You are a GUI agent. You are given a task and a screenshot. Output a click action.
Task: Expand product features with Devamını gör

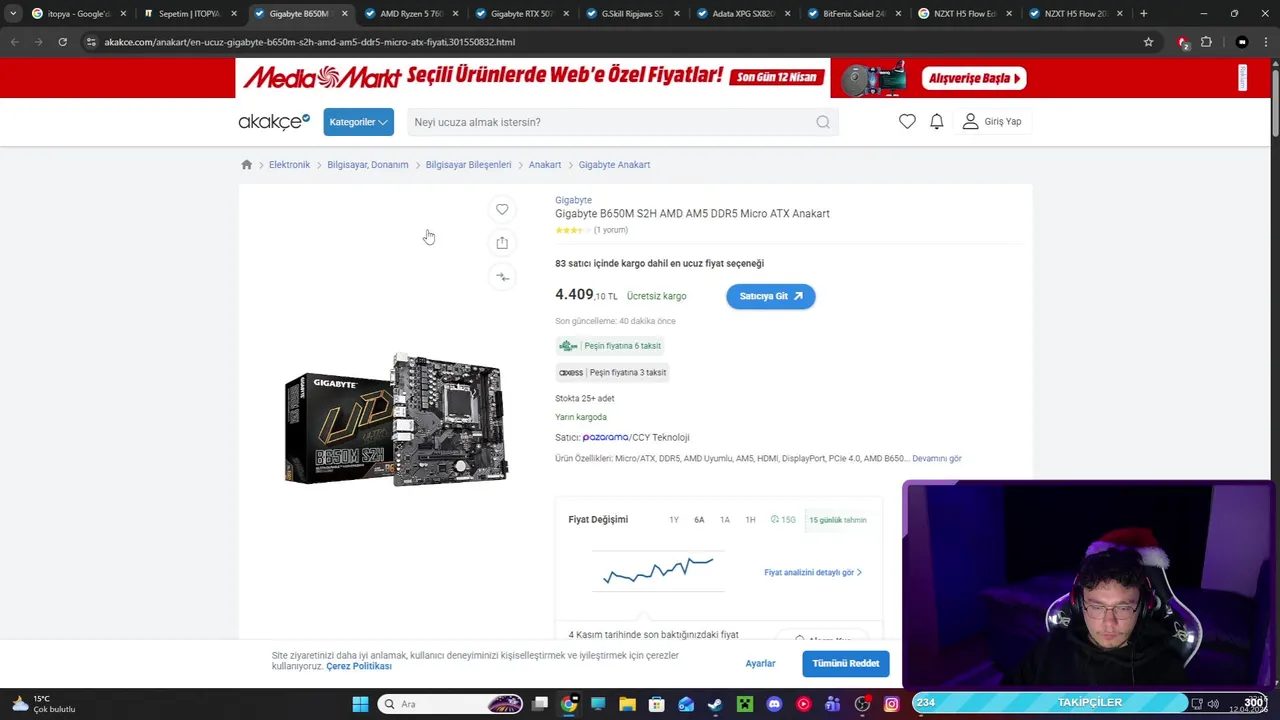936,458
